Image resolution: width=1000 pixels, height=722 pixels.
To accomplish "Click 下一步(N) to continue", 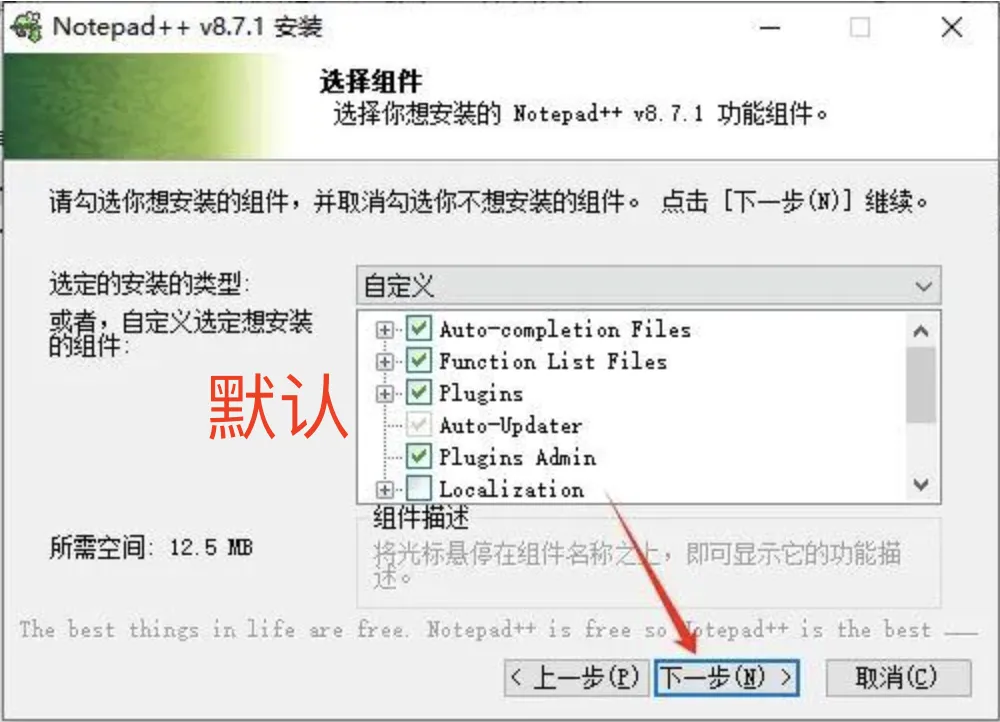I will 726,677.
